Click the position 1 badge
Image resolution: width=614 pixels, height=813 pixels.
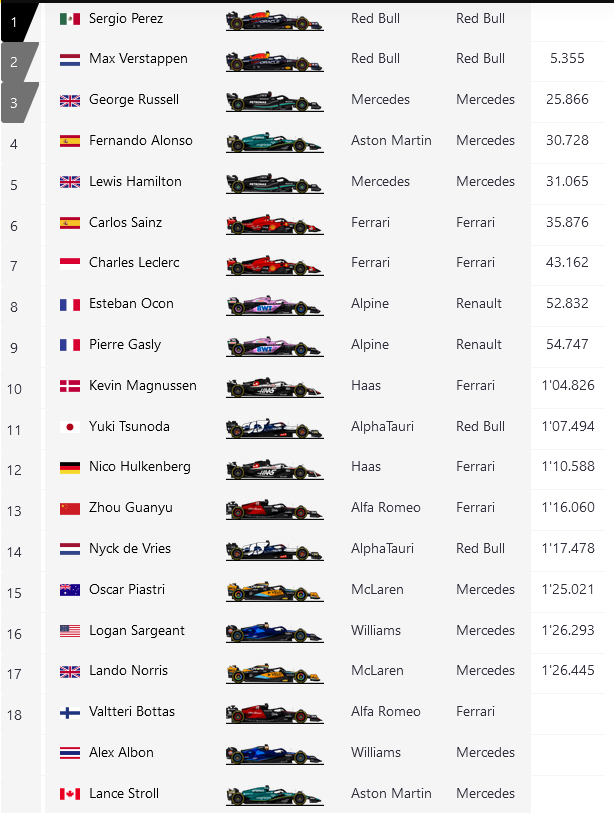15,20
